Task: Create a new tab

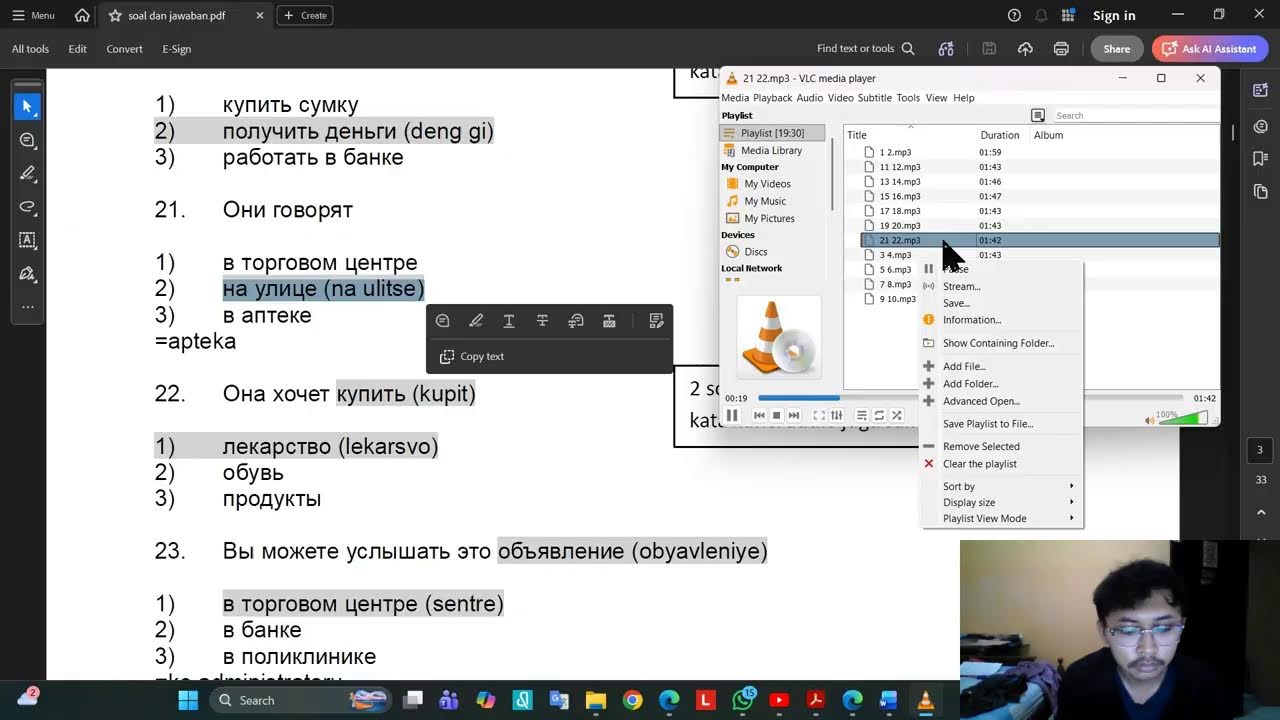Action: (304, 15)
